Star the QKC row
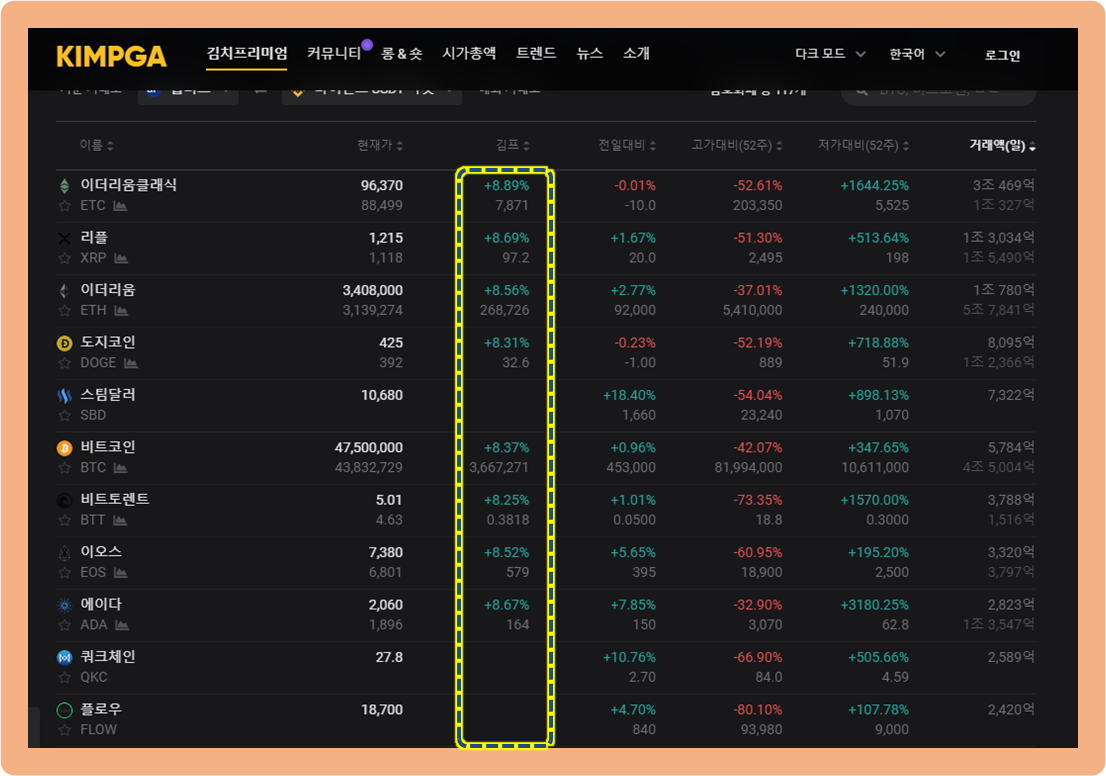Viewport: 1106px width, 776px height. pos(65,678)
